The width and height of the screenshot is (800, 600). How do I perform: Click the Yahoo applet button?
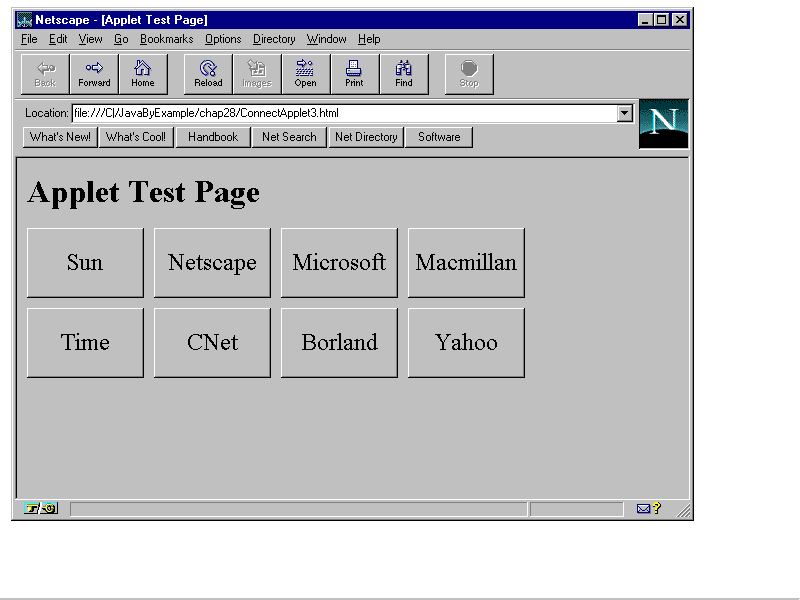pyautogui.click(x=466, y=343)
